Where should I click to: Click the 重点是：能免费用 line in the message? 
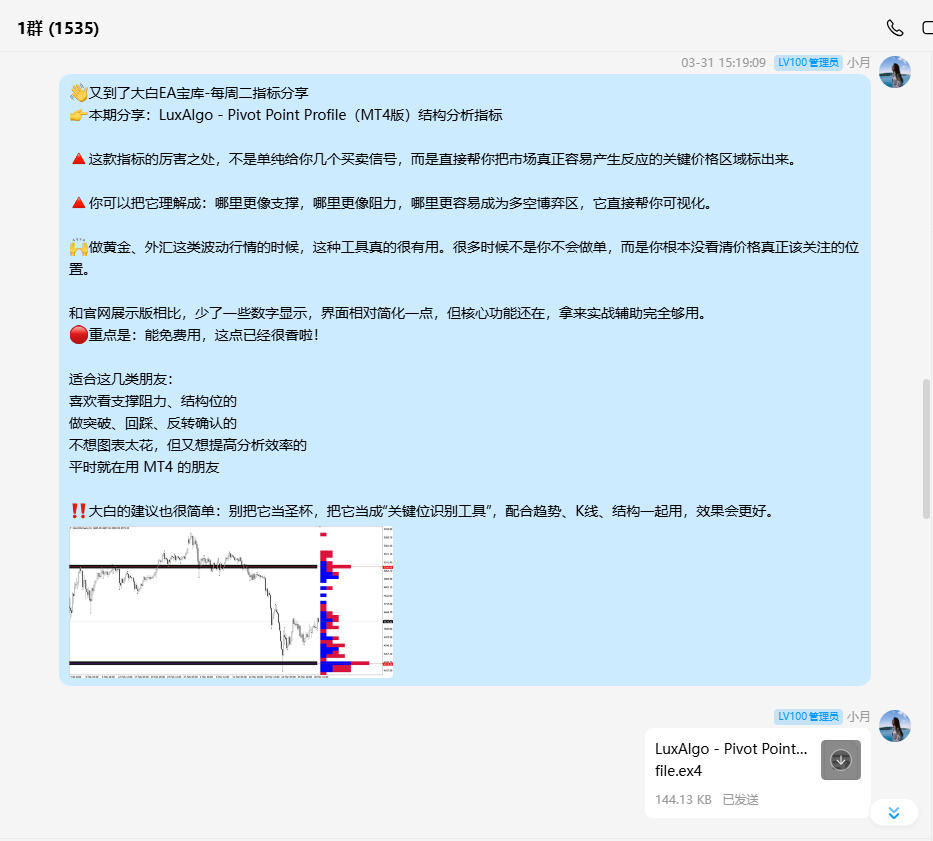(x=195, y=335)
